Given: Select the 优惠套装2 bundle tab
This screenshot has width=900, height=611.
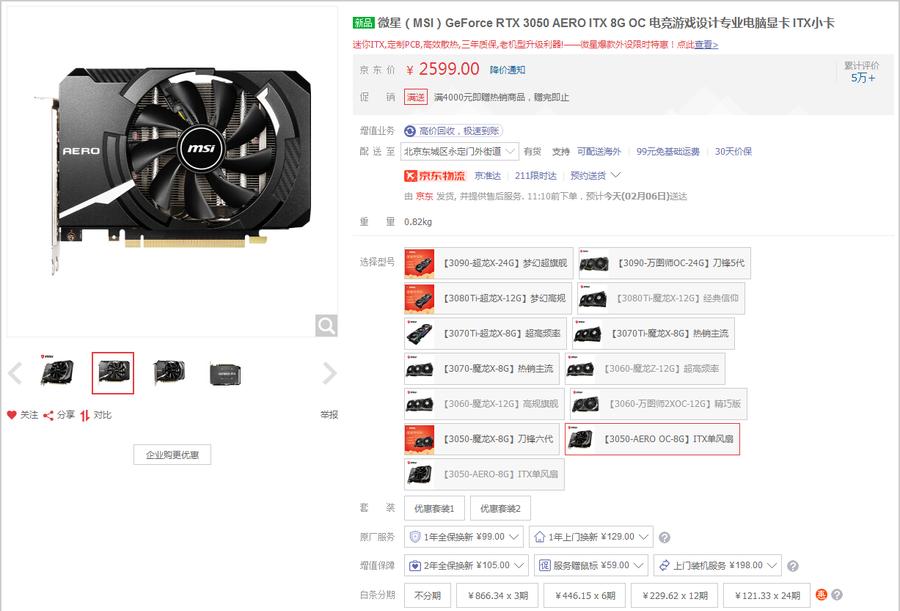Looking at the screenshot, I should [501, 508].
